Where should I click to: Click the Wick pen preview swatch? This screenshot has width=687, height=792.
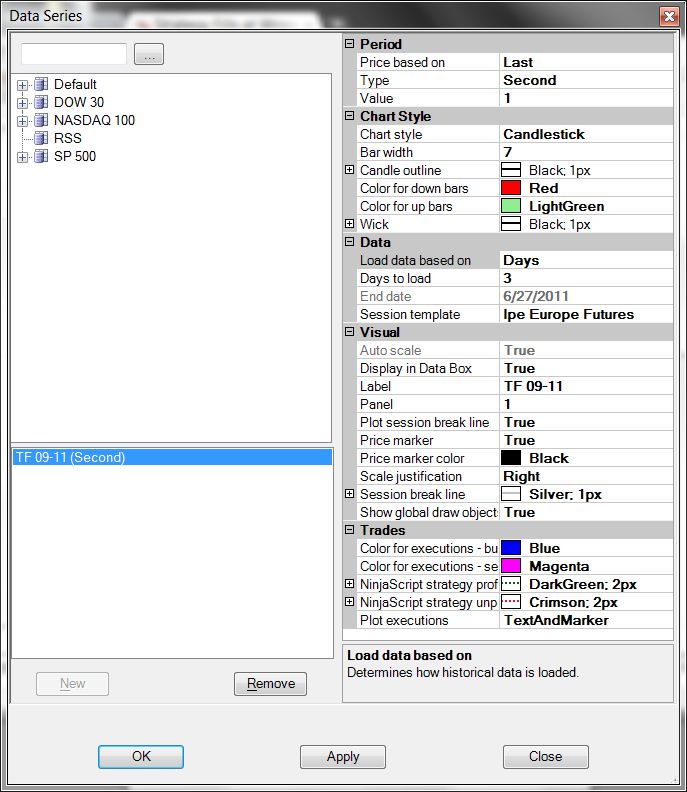point(511,224)
